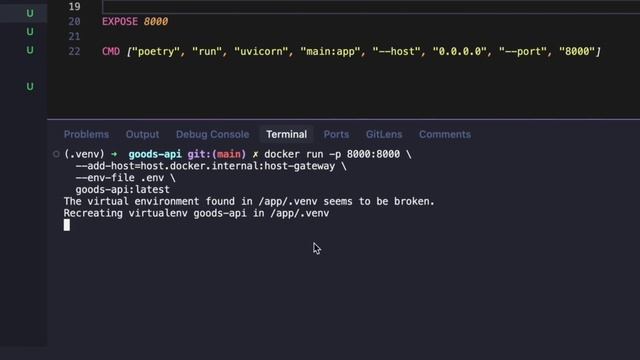Click the EXPOSE keyword on line 20
Viewport: 640px width, 360px height.
click(120, 21)
